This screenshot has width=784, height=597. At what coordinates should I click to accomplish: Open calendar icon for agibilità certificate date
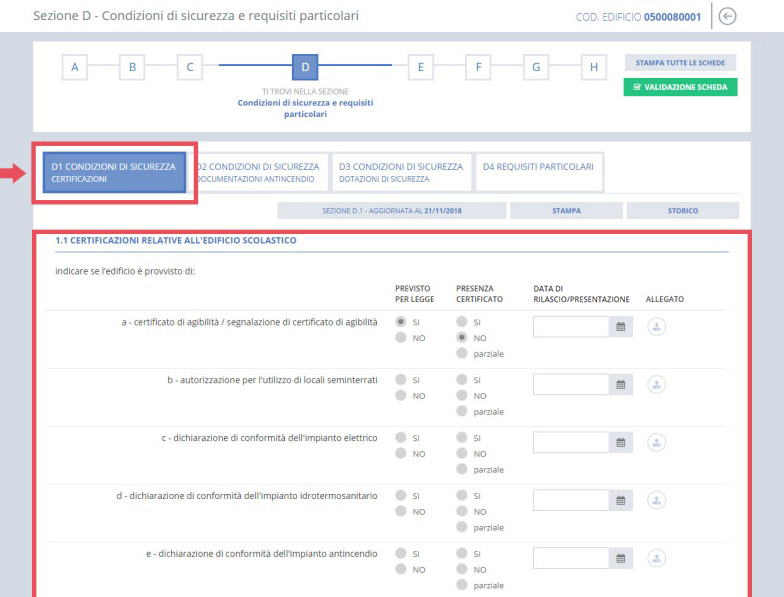point(622,327)
